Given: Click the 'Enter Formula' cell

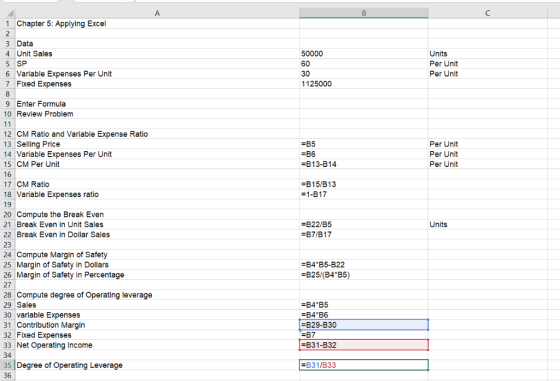Looking at the screenshot, I should pyautogui.click(x=157, y=104).
